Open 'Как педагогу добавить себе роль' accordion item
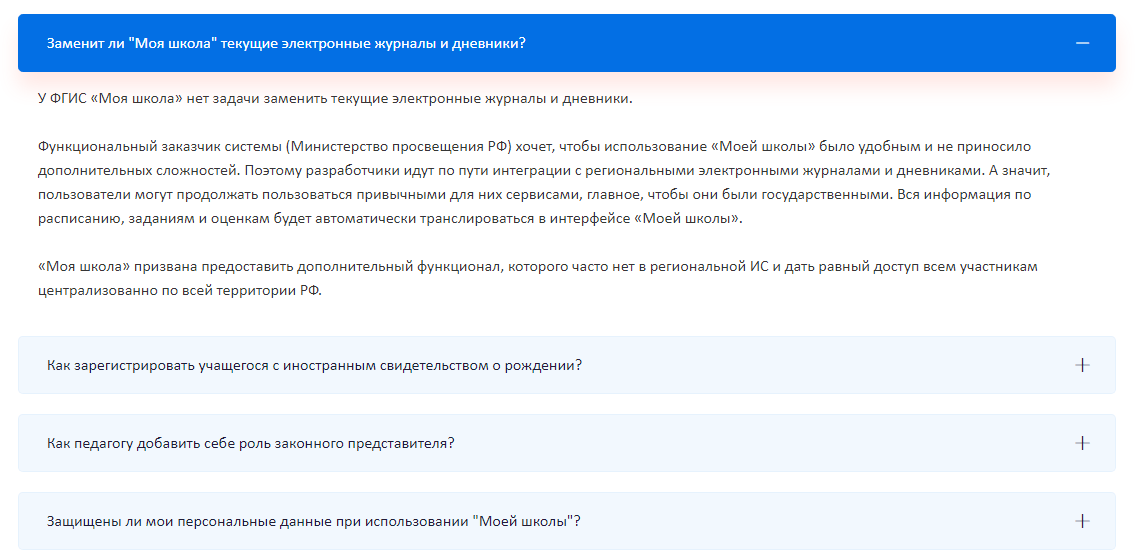 (567, 443)
